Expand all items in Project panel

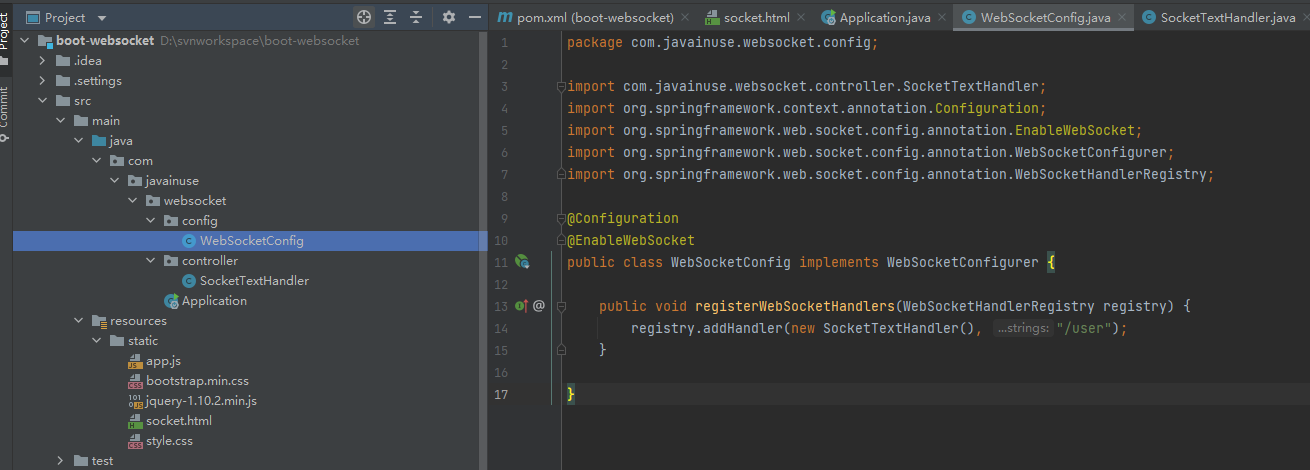390,17
